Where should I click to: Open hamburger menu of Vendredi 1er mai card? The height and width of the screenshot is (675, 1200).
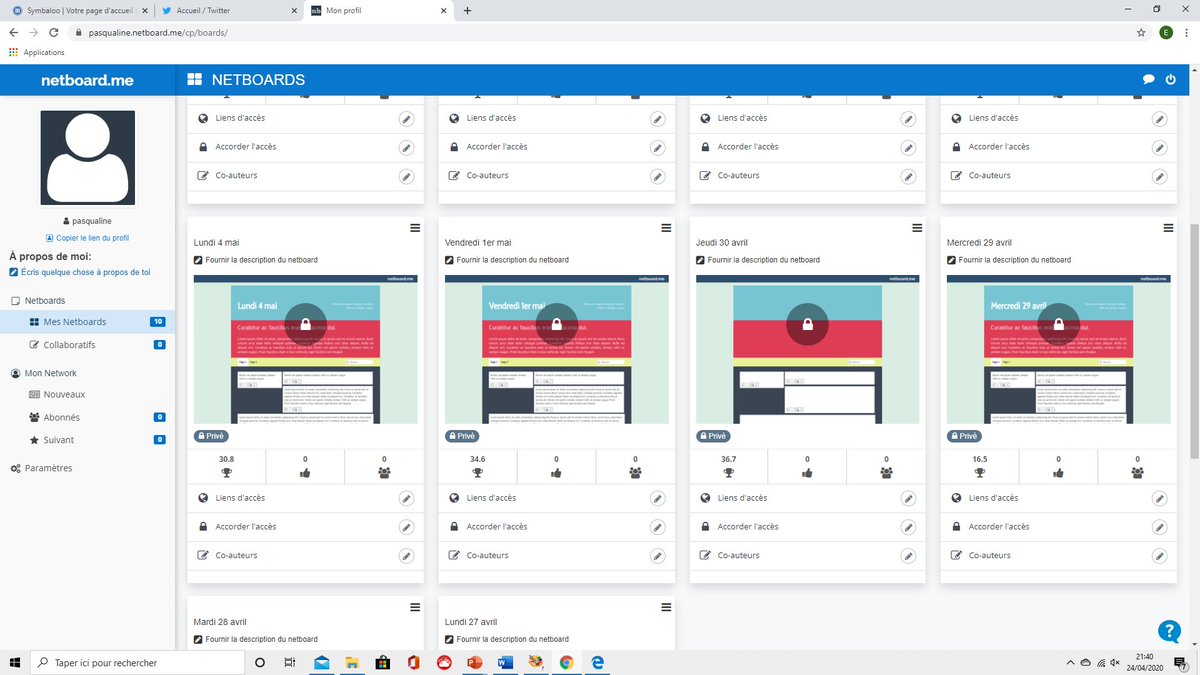pyautogui.click(x=666, y=228)
